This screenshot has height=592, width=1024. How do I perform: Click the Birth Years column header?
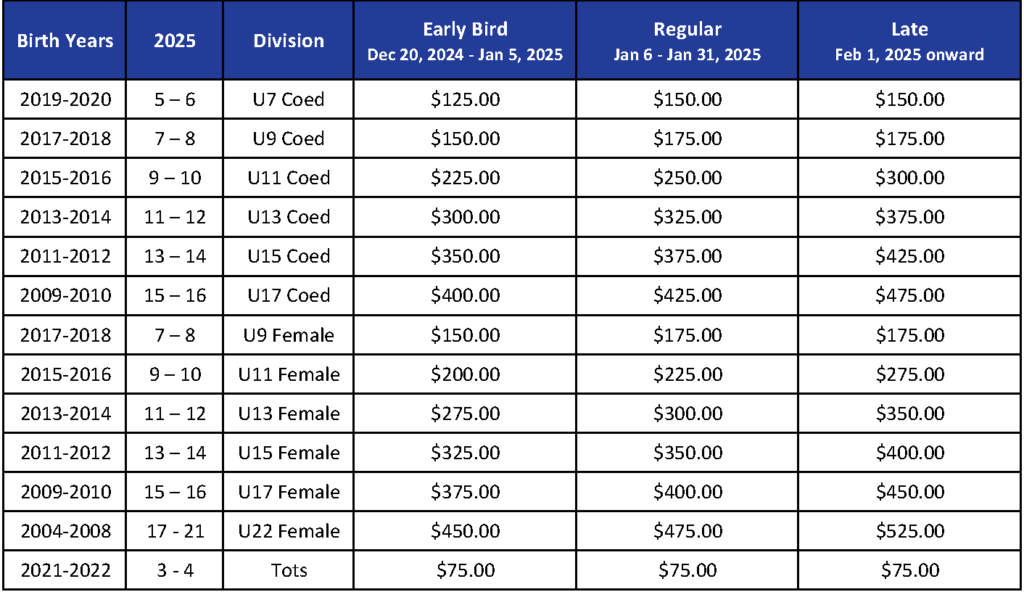(65, 41)
